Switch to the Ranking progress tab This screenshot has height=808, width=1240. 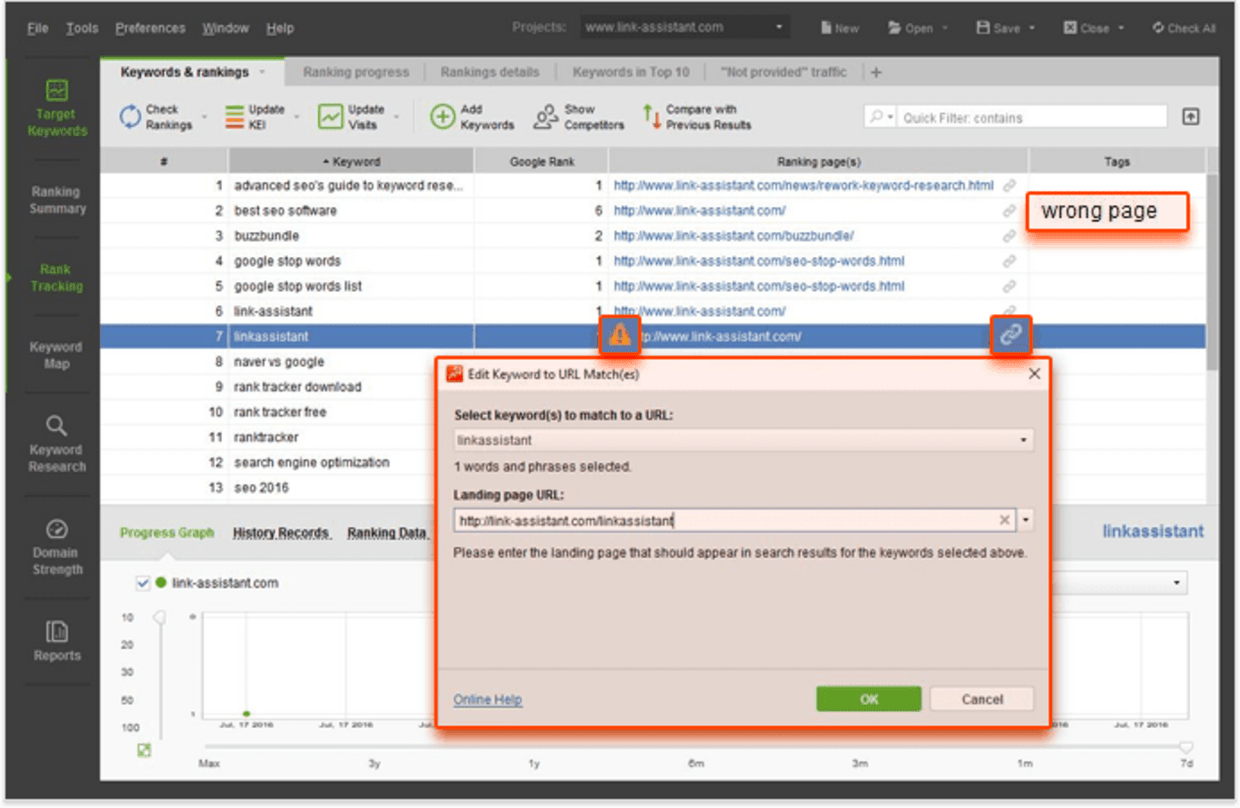click(x=355, y=71)
